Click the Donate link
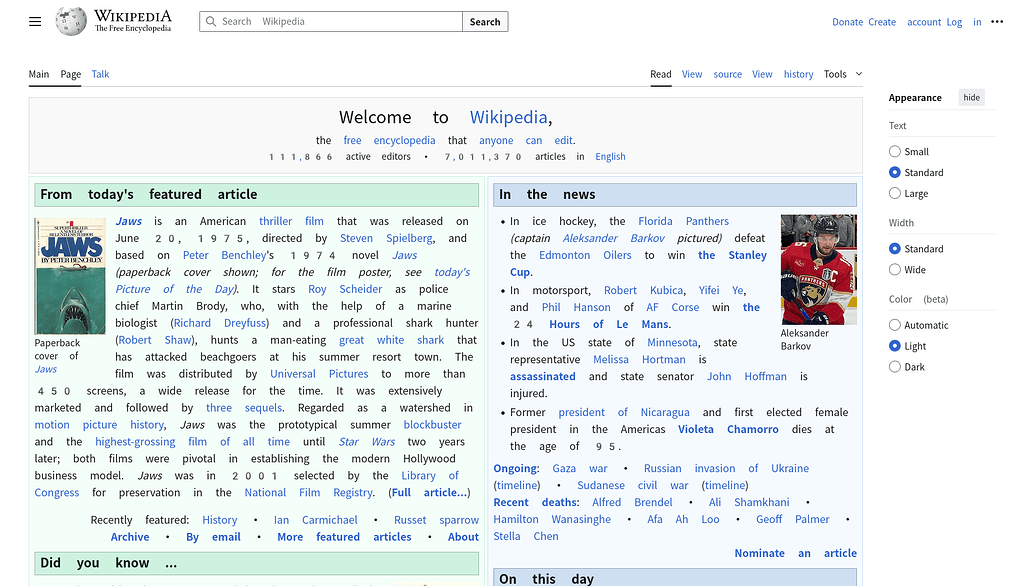1035x586 pixels. tap(847, 22)
